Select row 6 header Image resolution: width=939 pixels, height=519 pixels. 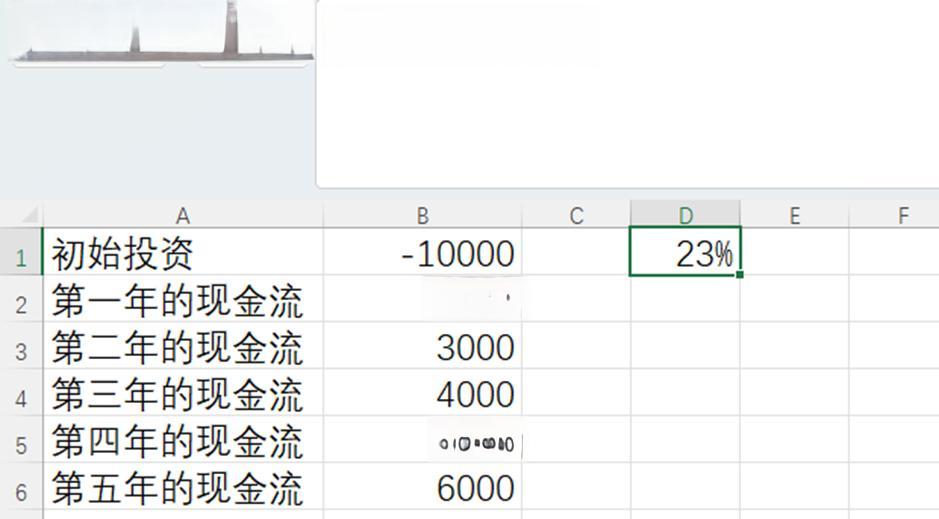[21, 490]
